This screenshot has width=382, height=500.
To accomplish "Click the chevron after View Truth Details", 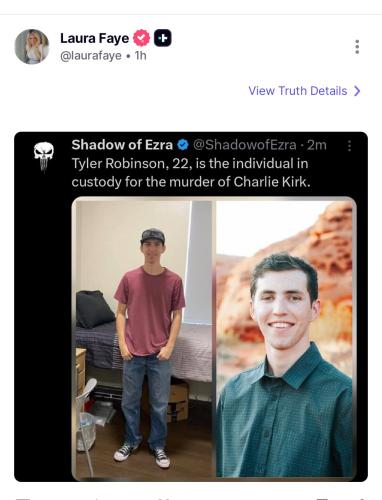I will point(357,91).
